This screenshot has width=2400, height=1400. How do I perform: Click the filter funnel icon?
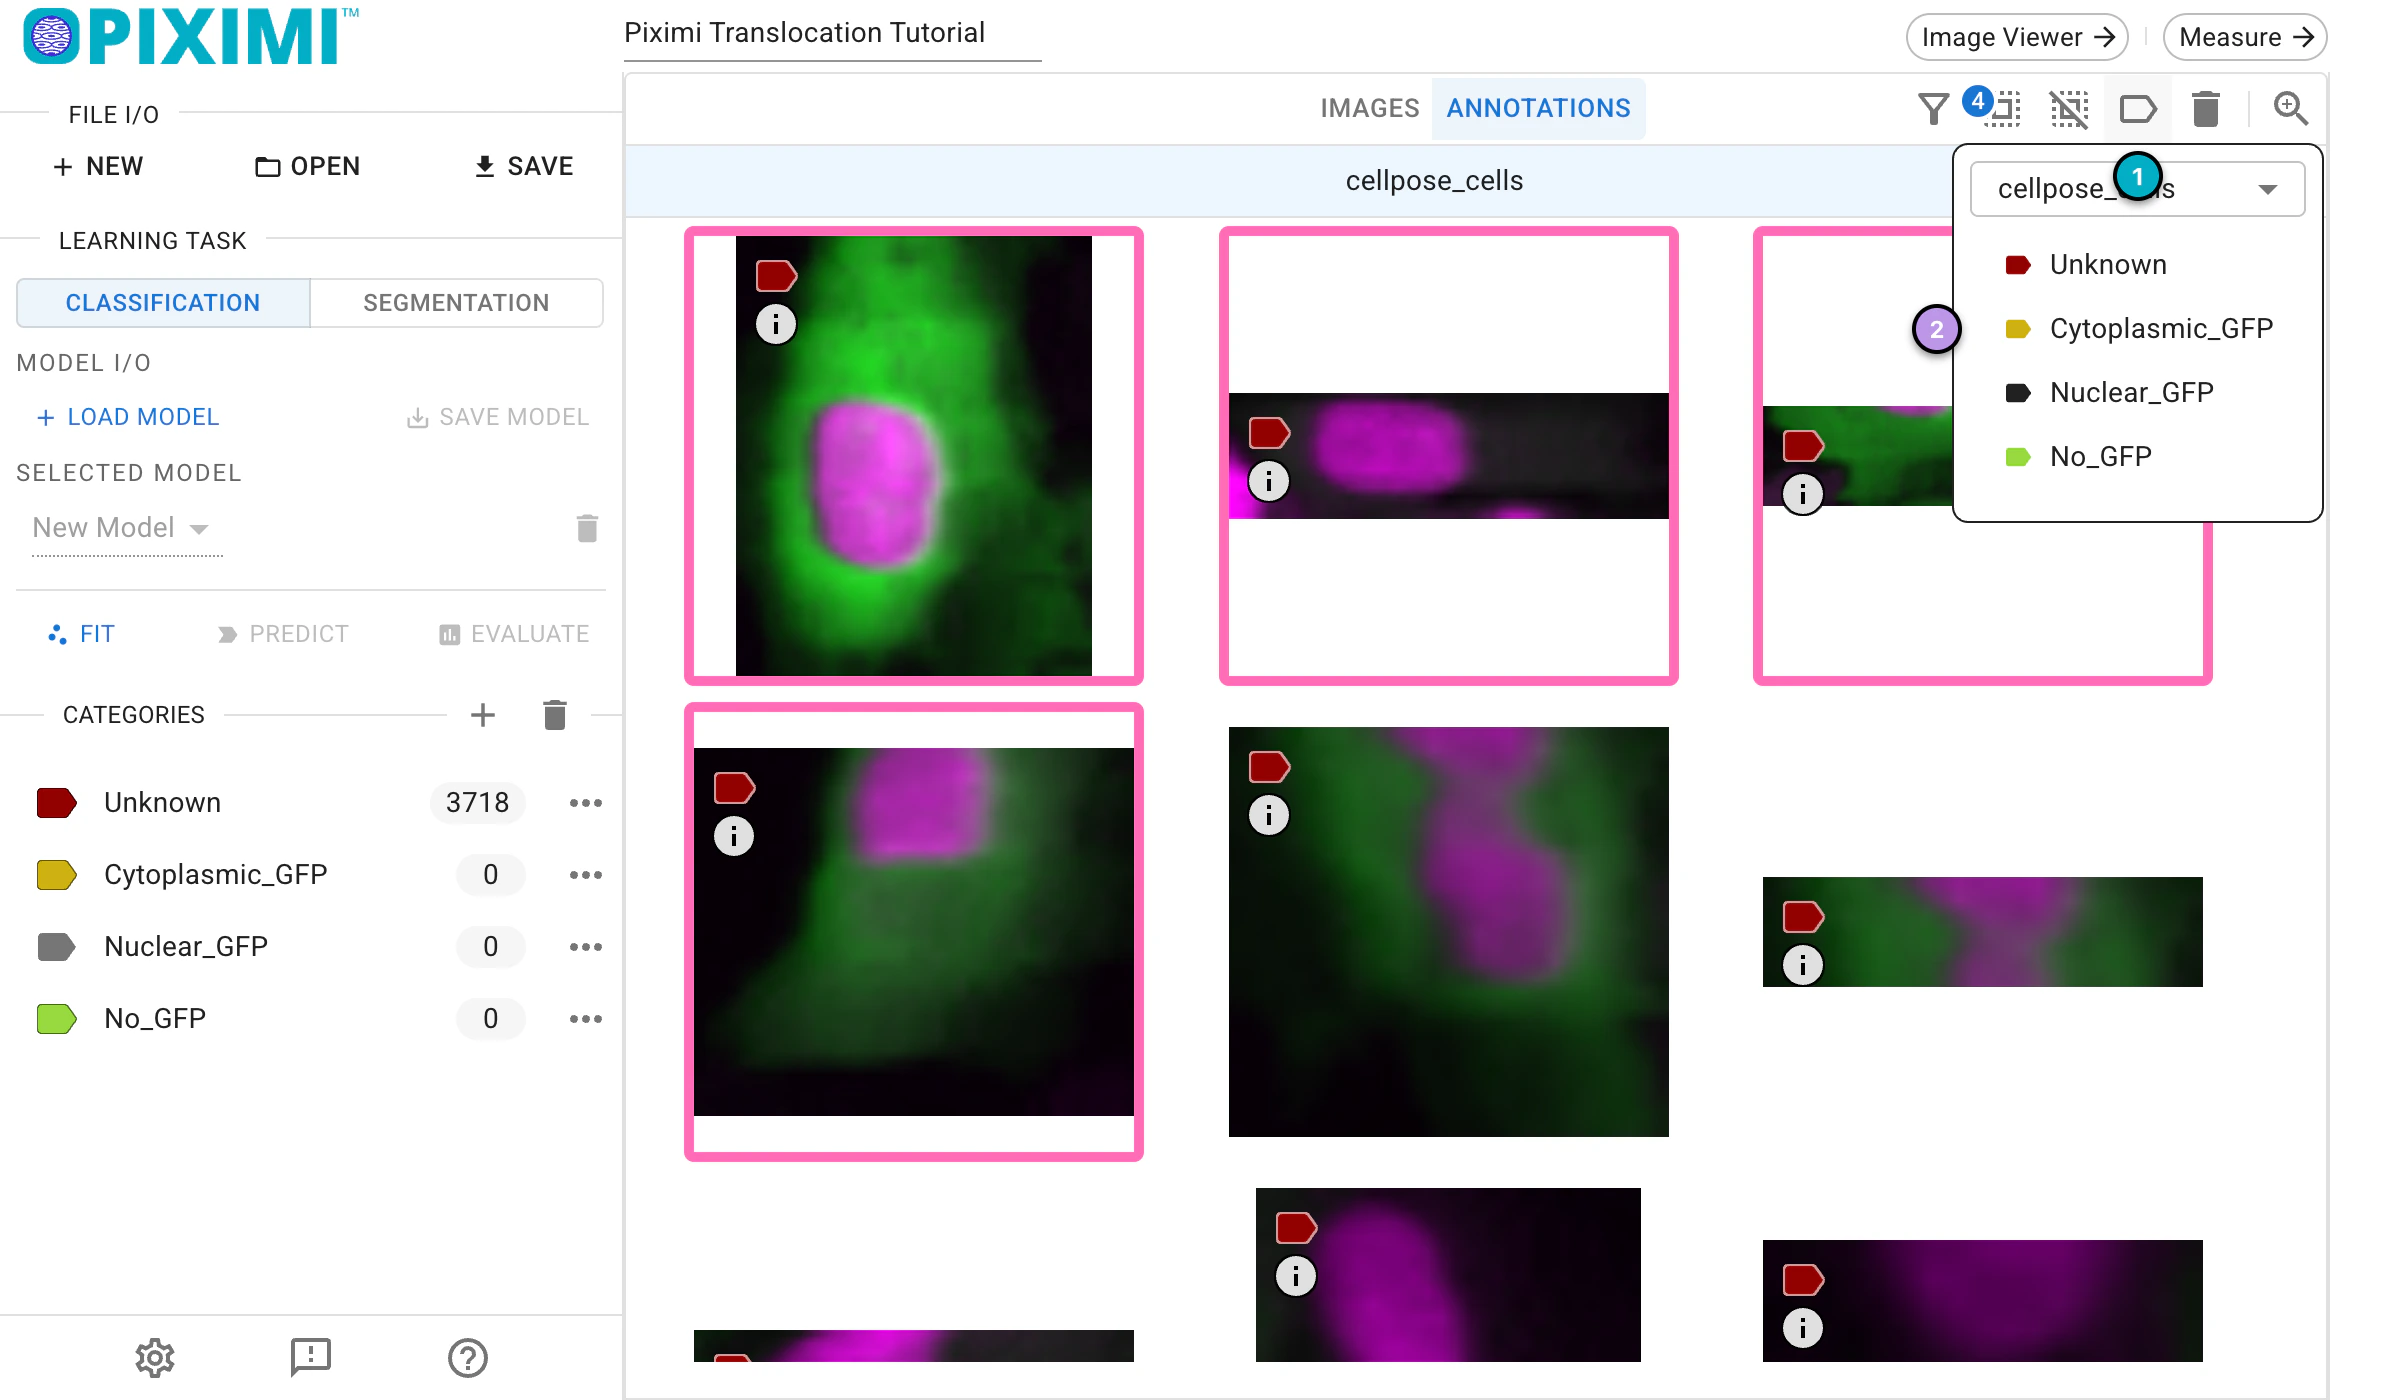(1933, 108)
